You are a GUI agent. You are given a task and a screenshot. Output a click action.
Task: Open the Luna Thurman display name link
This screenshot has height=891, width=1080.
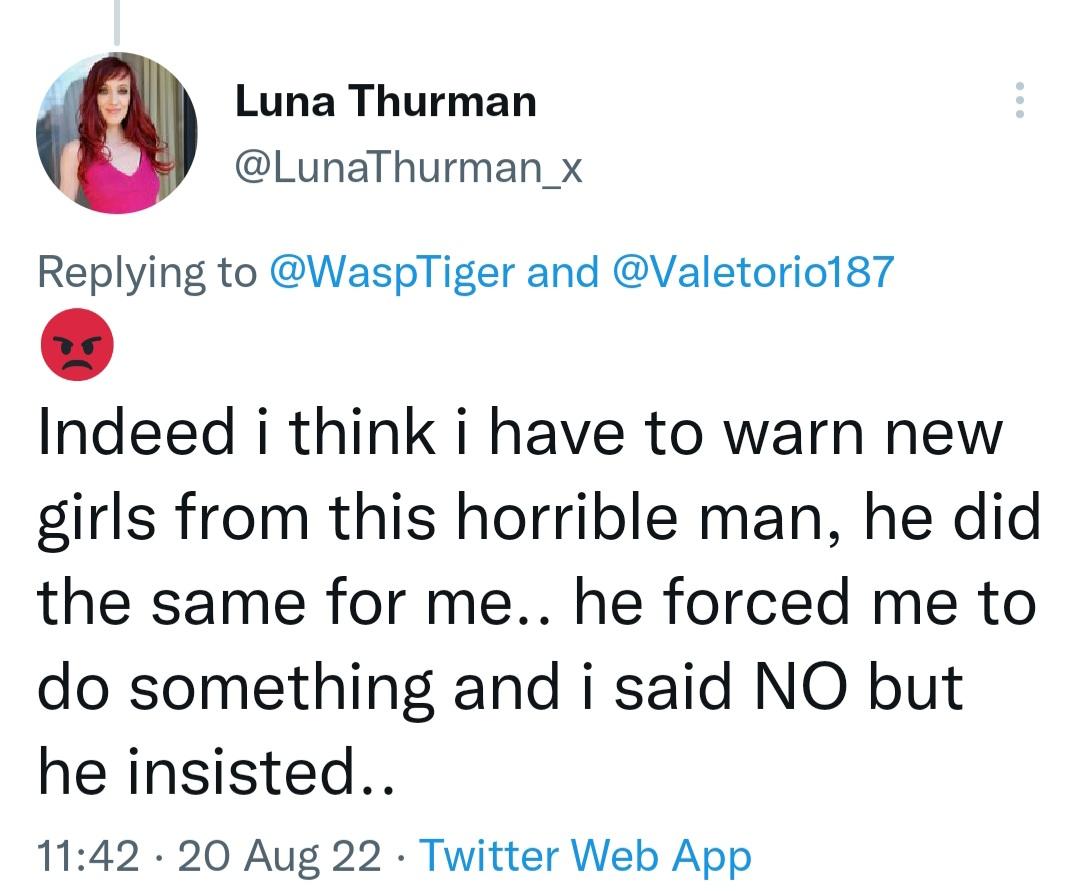point(385,101)
